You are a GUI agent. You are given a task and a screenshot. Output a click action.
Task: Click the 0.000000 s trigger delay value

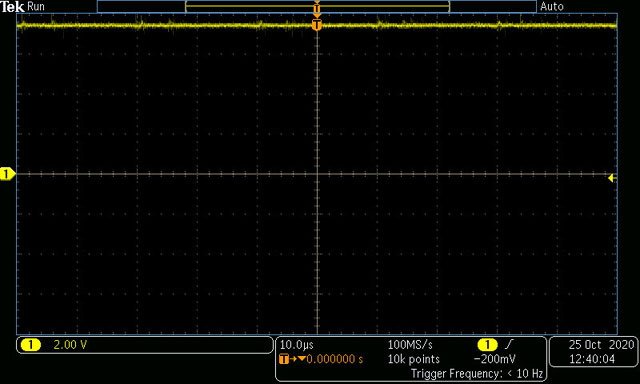[335, 359]
